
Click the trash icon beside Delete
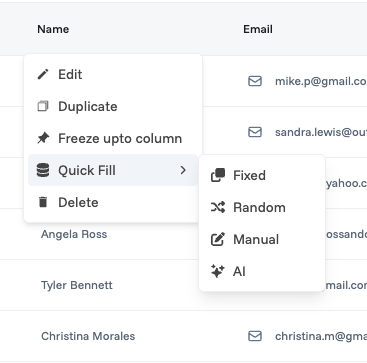click(x=43, y=202)
